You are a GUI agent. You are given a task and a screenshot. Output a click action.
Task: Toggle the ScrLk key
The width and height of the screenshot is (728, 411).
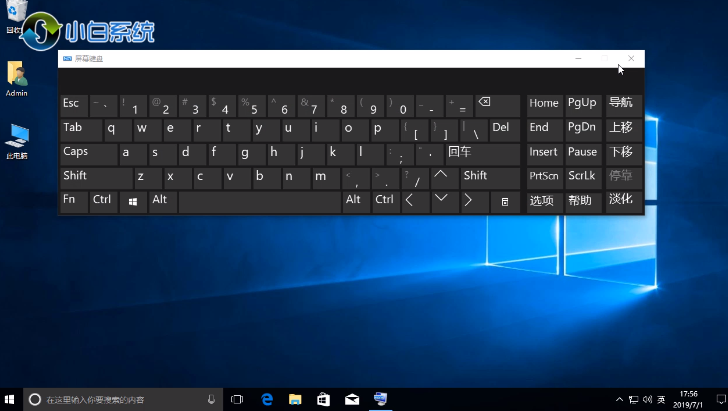583,178
